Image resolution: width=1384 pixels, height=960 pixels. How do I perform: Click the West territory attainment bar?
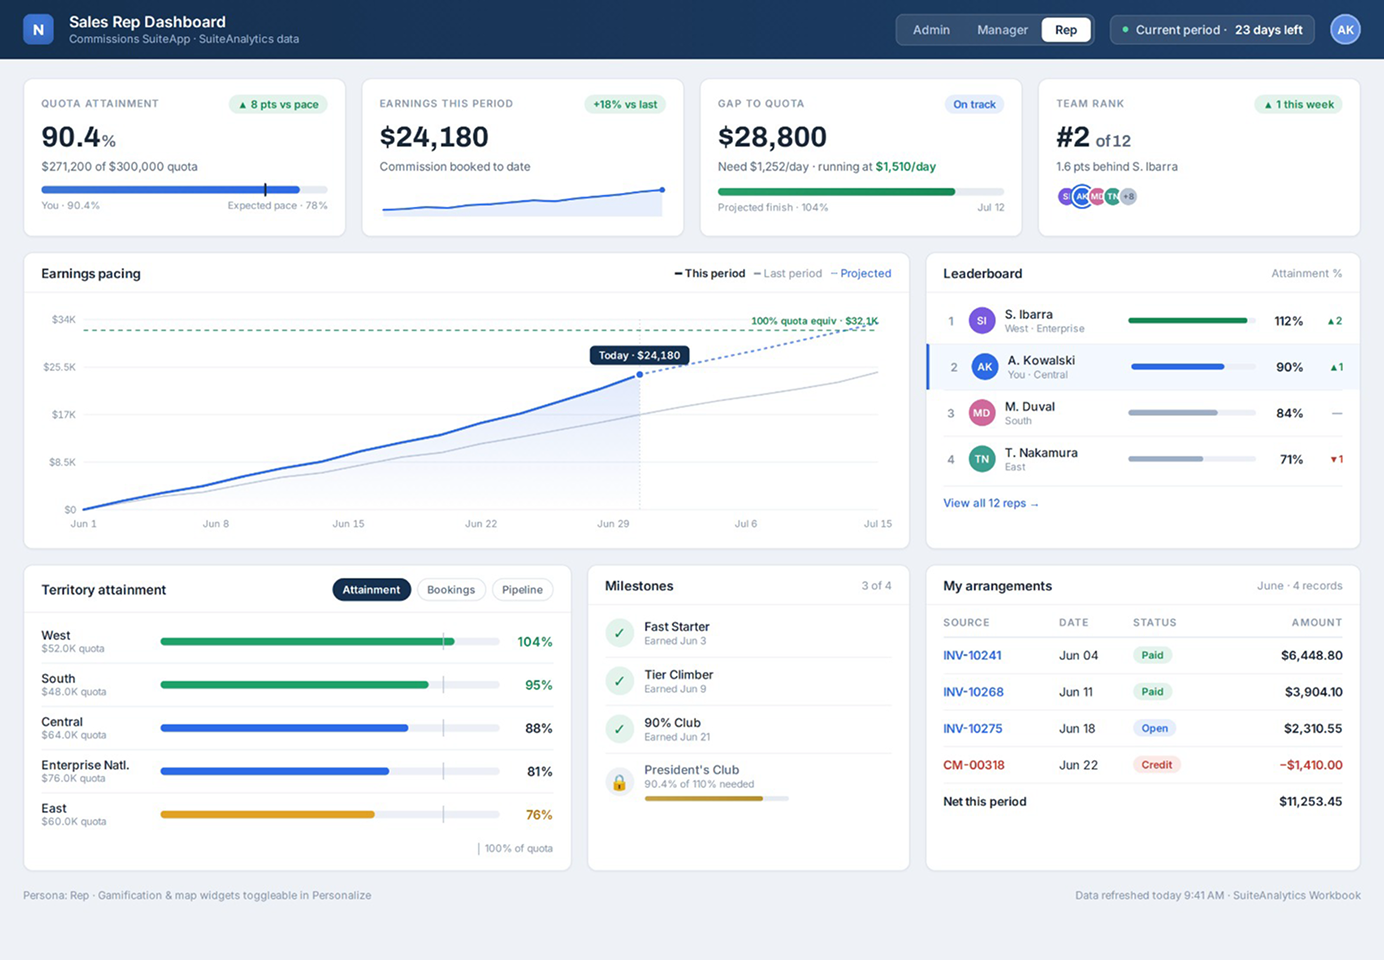click(330, 642)
